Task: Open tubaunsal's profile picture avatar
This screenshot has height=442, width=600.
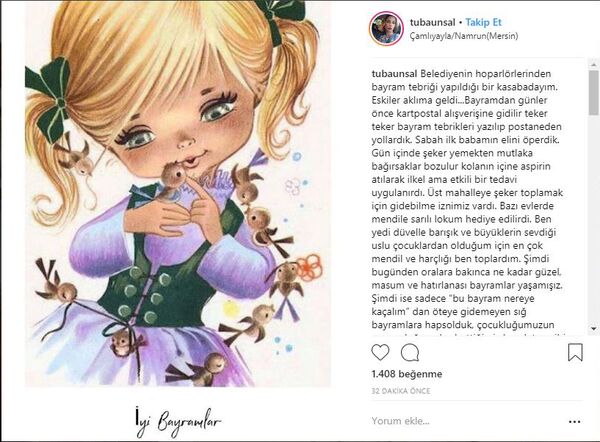Action: coord(386,29)
